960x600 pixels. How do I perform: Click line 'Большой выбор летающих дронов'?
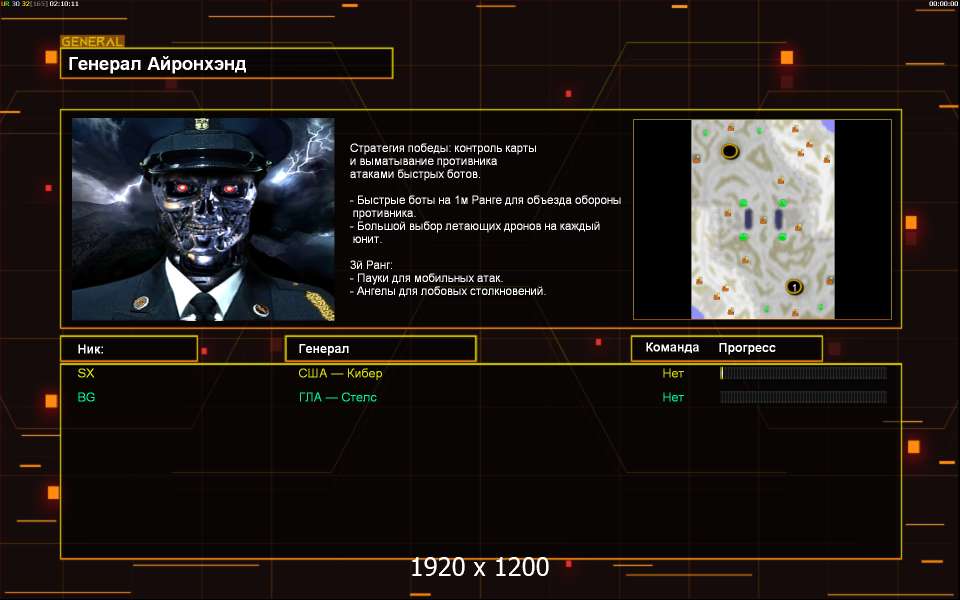click(x=475, y=226)
